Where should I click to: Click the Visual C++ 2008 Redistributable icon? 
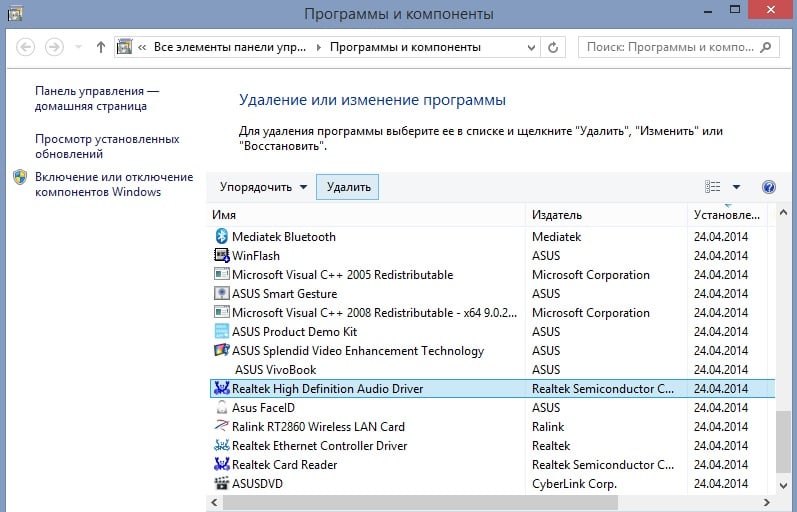coord(222,312)
